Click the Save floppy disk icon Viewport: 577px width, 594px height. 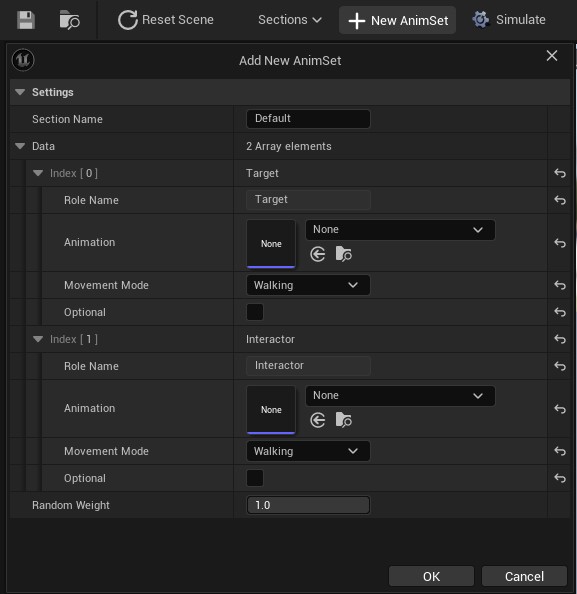pyautogui.click(x=26, y=20)
